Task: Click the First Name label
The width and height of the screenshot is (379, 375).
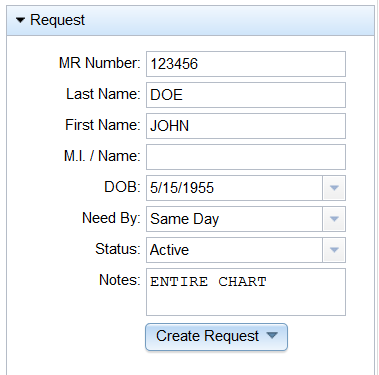Action: point(103,125)
